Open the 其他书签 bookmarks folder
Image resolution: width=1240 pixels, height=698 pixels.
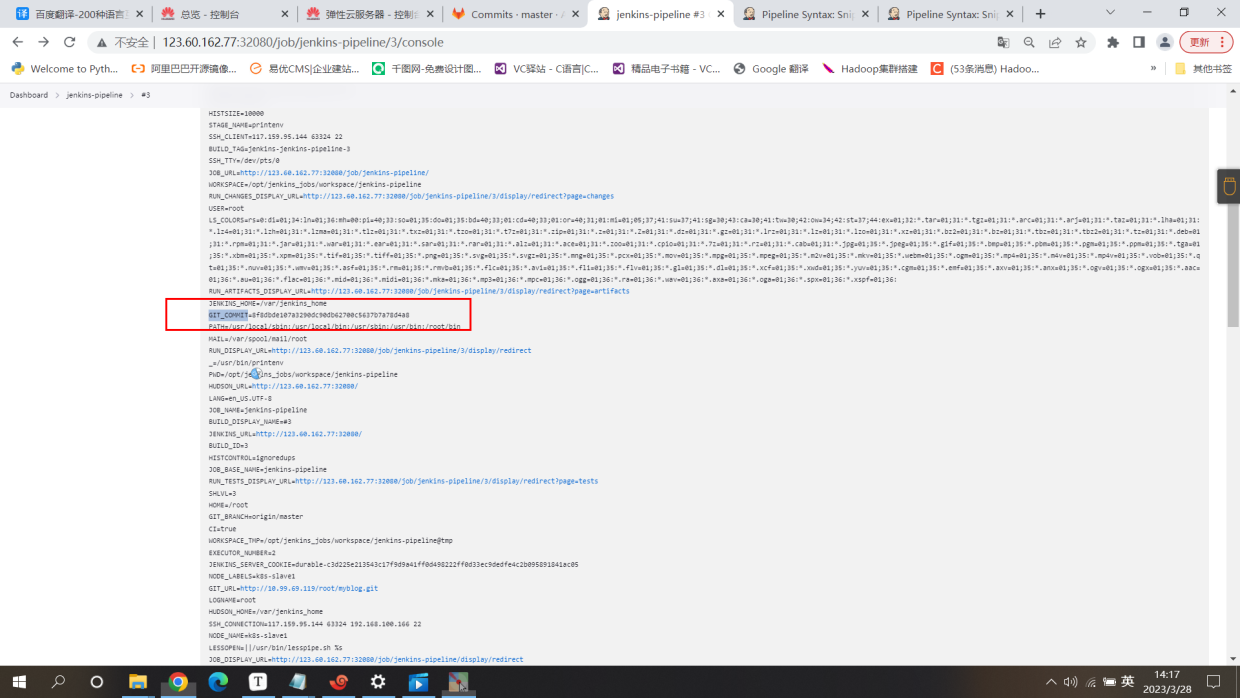[1203, 69]
